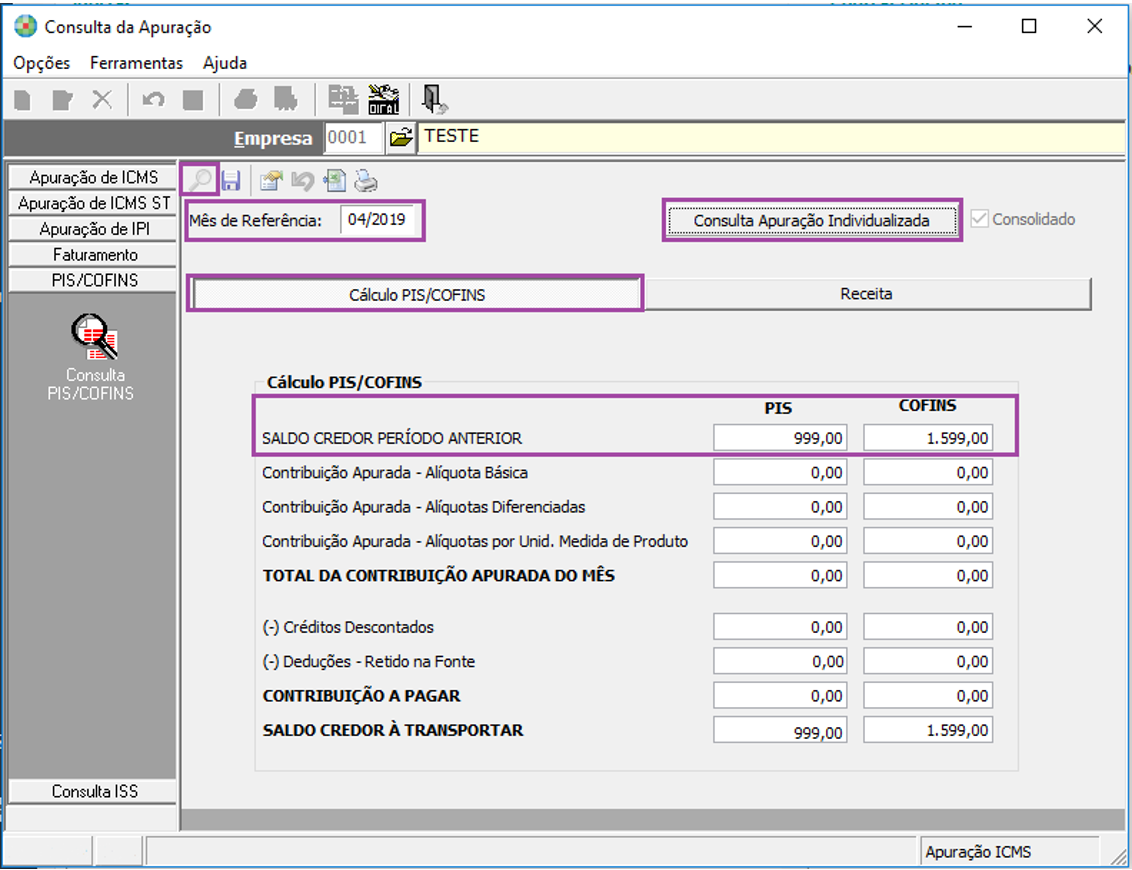Viewport: 1132px width, 870px height.
Task: Click the Excel export icon
Action: point(334,181)
